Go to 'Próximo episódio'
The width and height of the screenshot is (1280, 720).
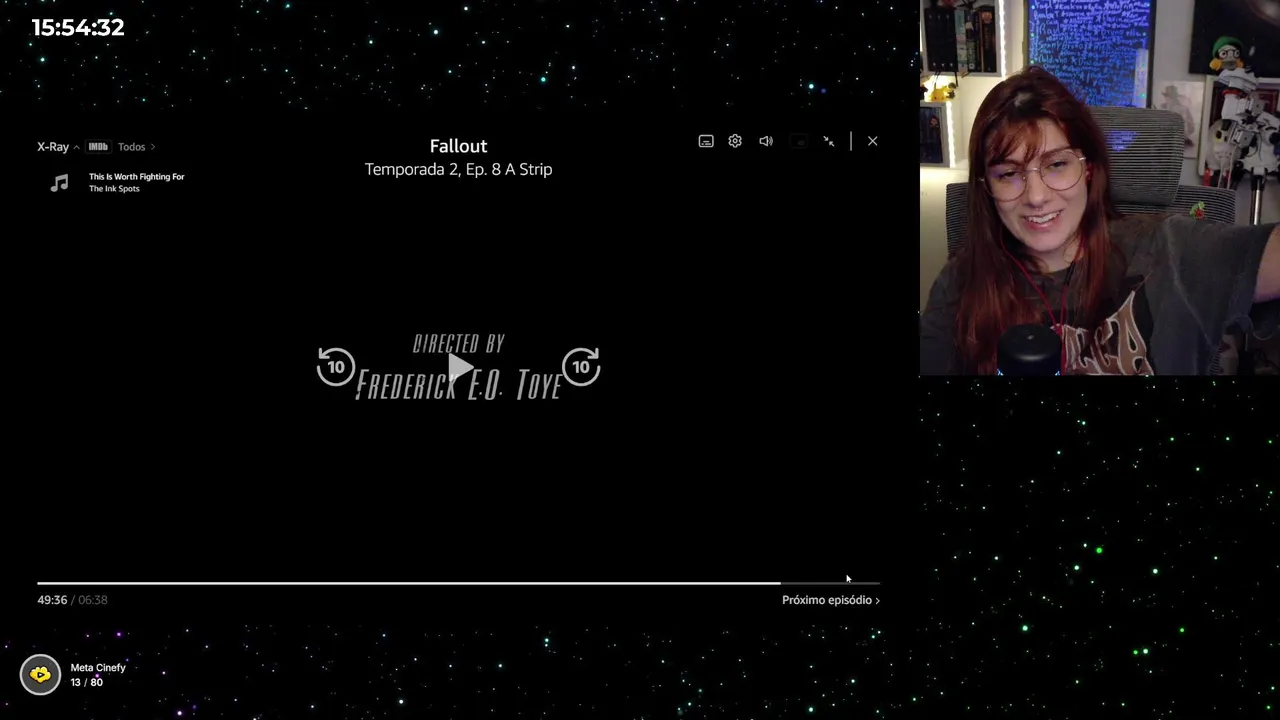point(831,600)
